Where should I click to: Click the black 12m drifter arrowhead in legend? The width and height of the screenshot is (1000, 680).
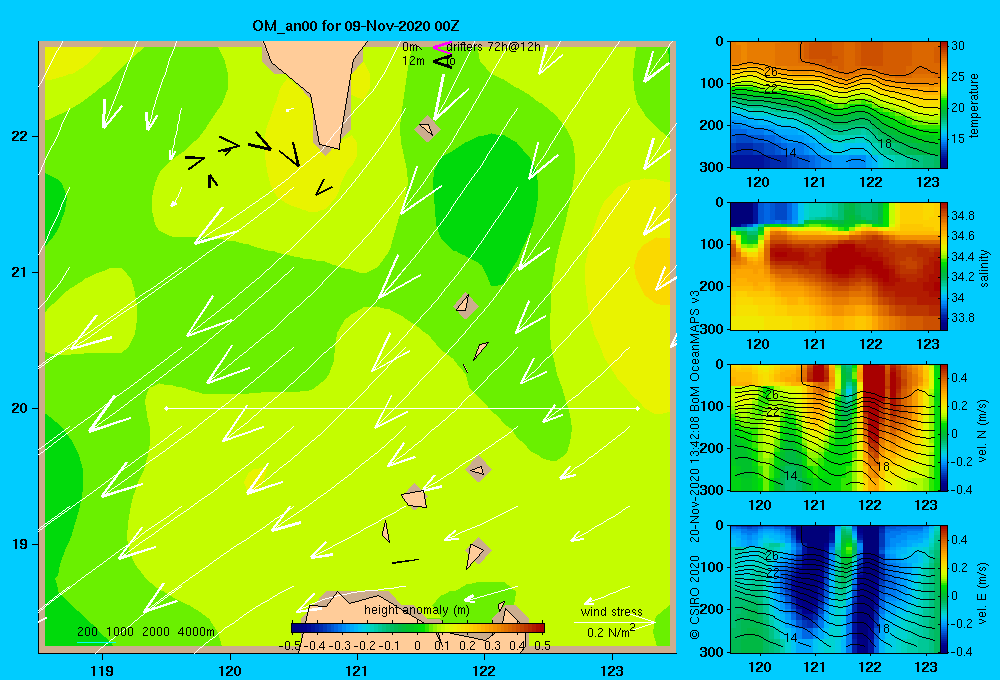[442, 61]
